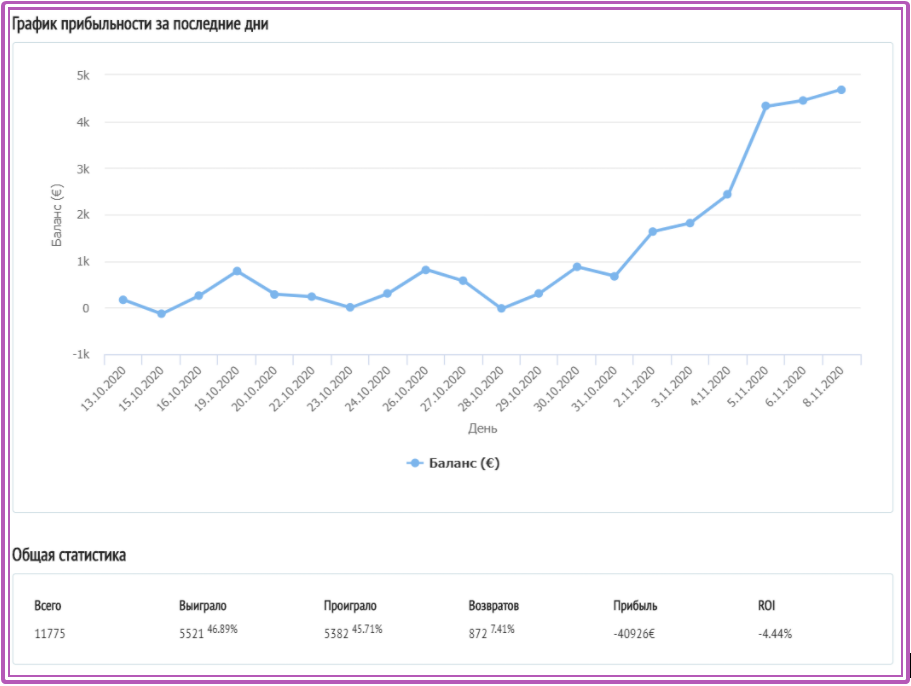Select the total value '11775'
Viewport: 911px width, 686px height.
pyautogui.click(x=50, y=634)
